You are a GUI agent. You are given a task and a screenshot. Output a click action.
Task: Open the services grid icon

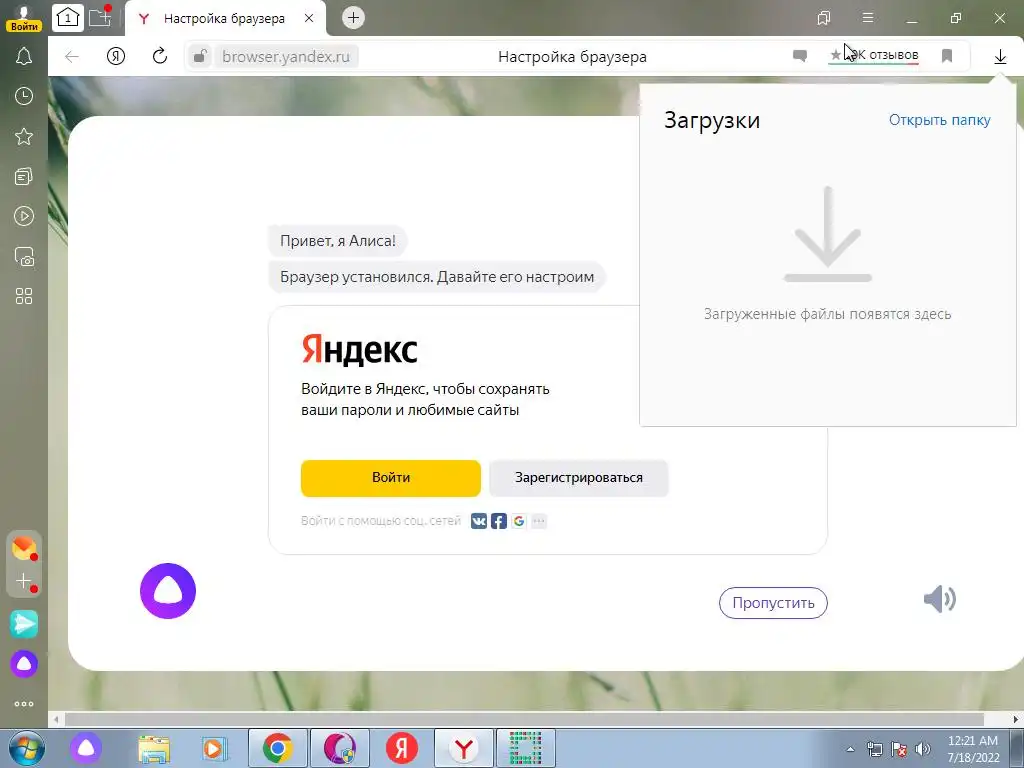24,296
